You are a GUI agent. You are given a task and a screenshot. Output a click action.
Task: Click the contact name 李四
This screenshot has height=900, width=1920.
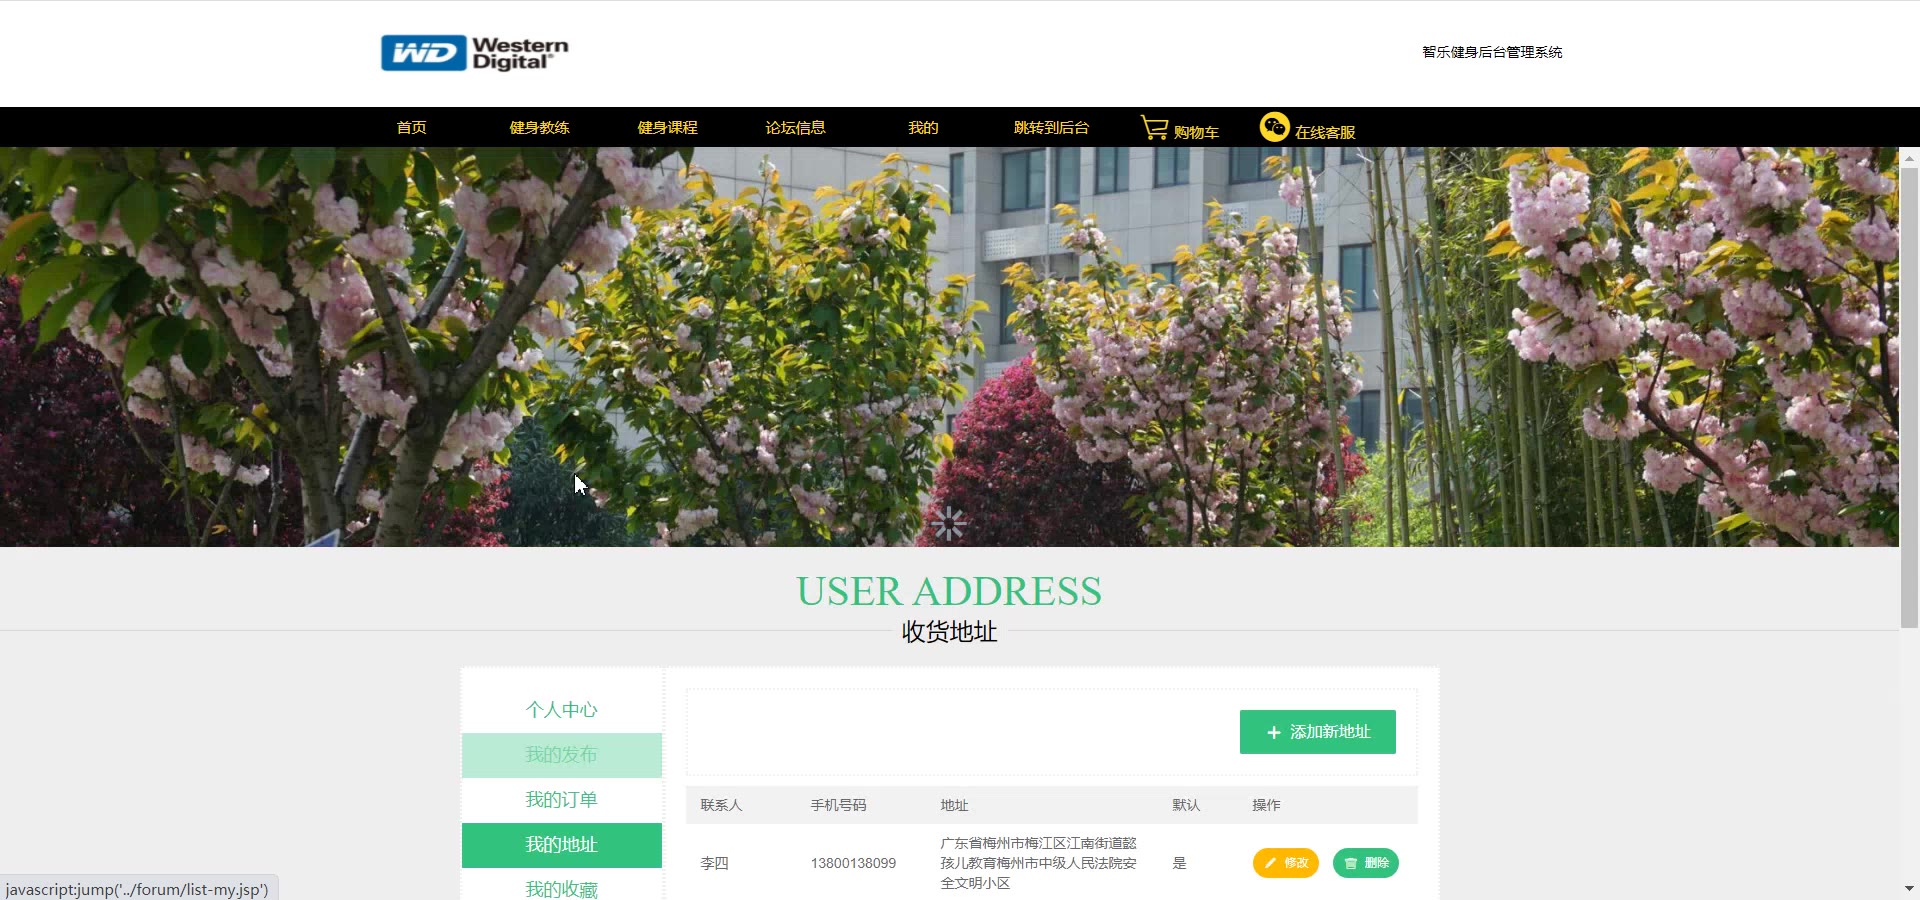(714, 863)
